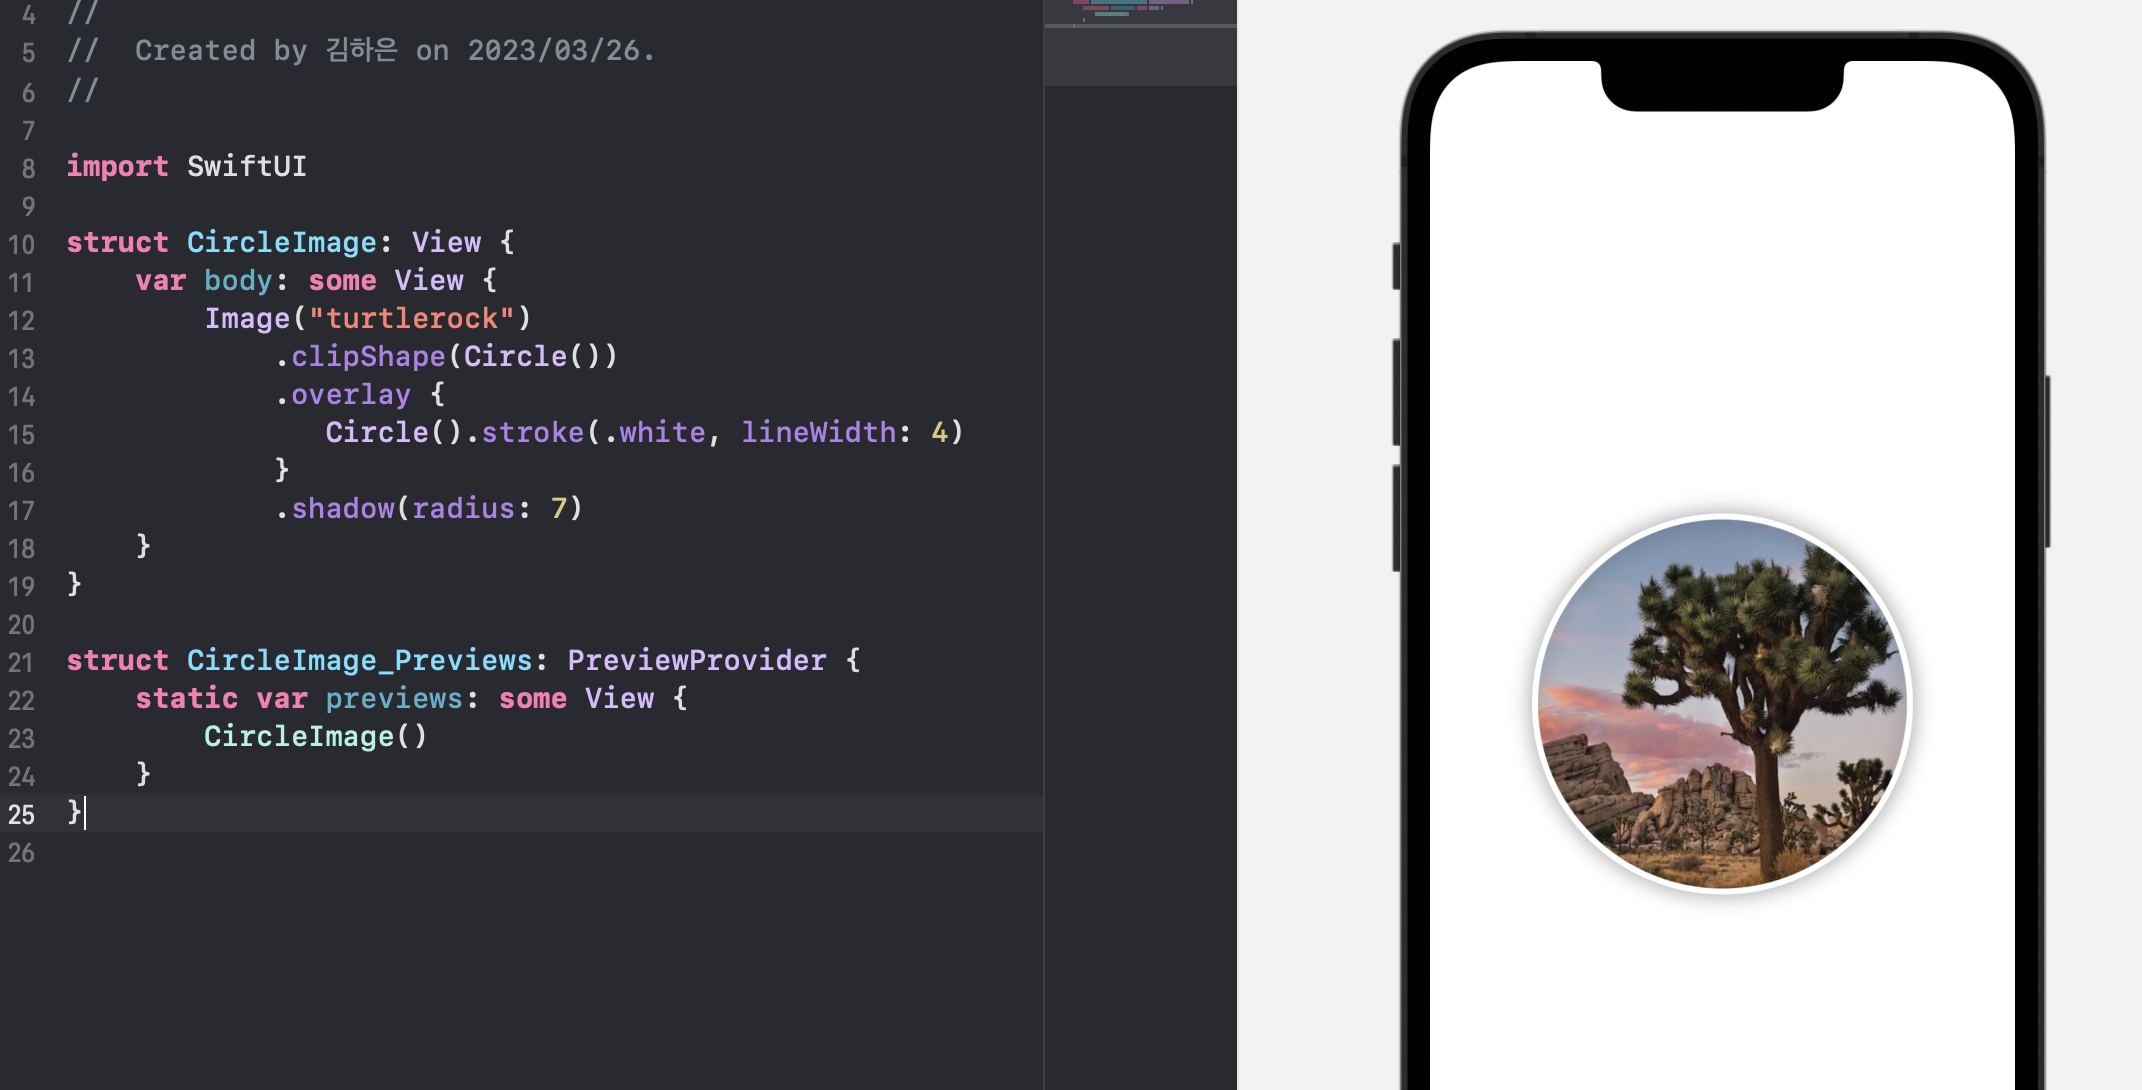The image size is (2142, 1090).
Task: Click the lineWidth parameter label
Action: 818,433
